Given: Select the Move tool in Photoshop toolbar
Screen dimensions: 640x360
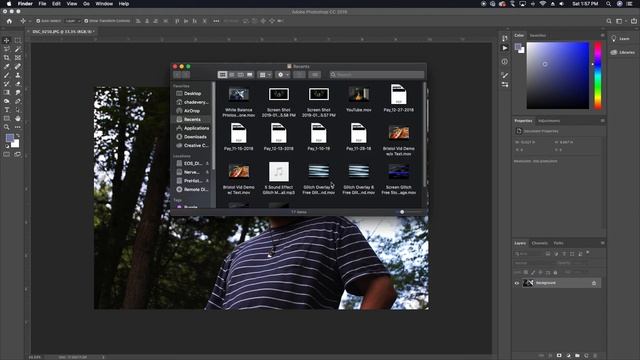Looking at the screenshot, I should coord(7,40).
